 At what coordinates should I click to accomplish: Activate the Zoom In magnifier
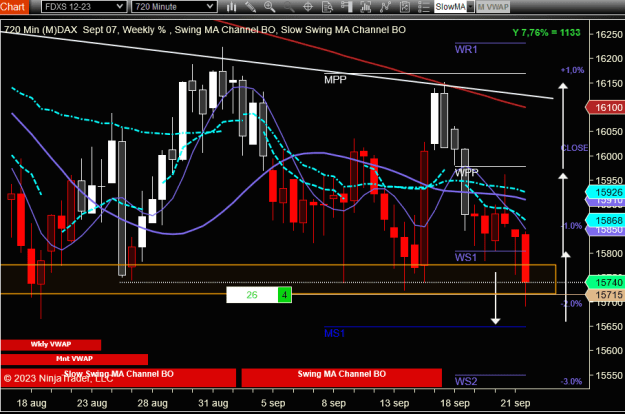click(x=269, y=7)
